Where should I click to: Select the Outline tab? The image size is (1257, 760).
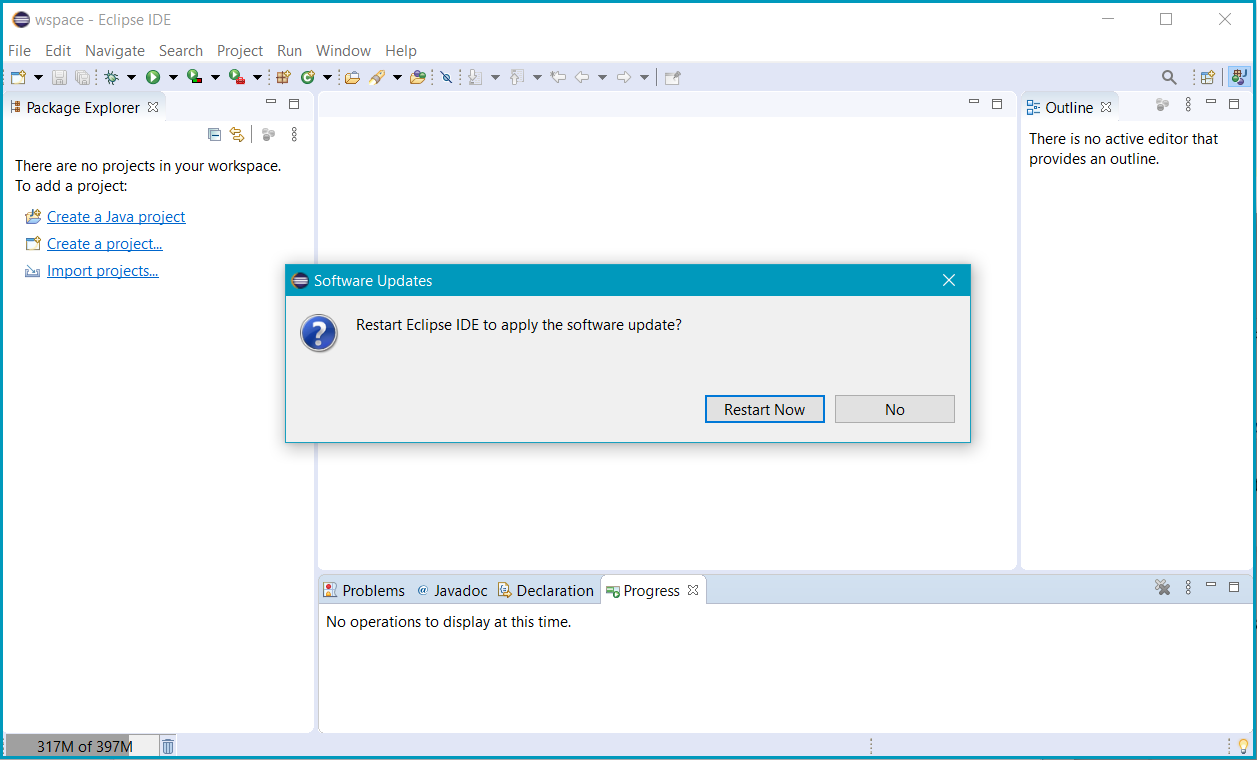(x=1069, y=107)
